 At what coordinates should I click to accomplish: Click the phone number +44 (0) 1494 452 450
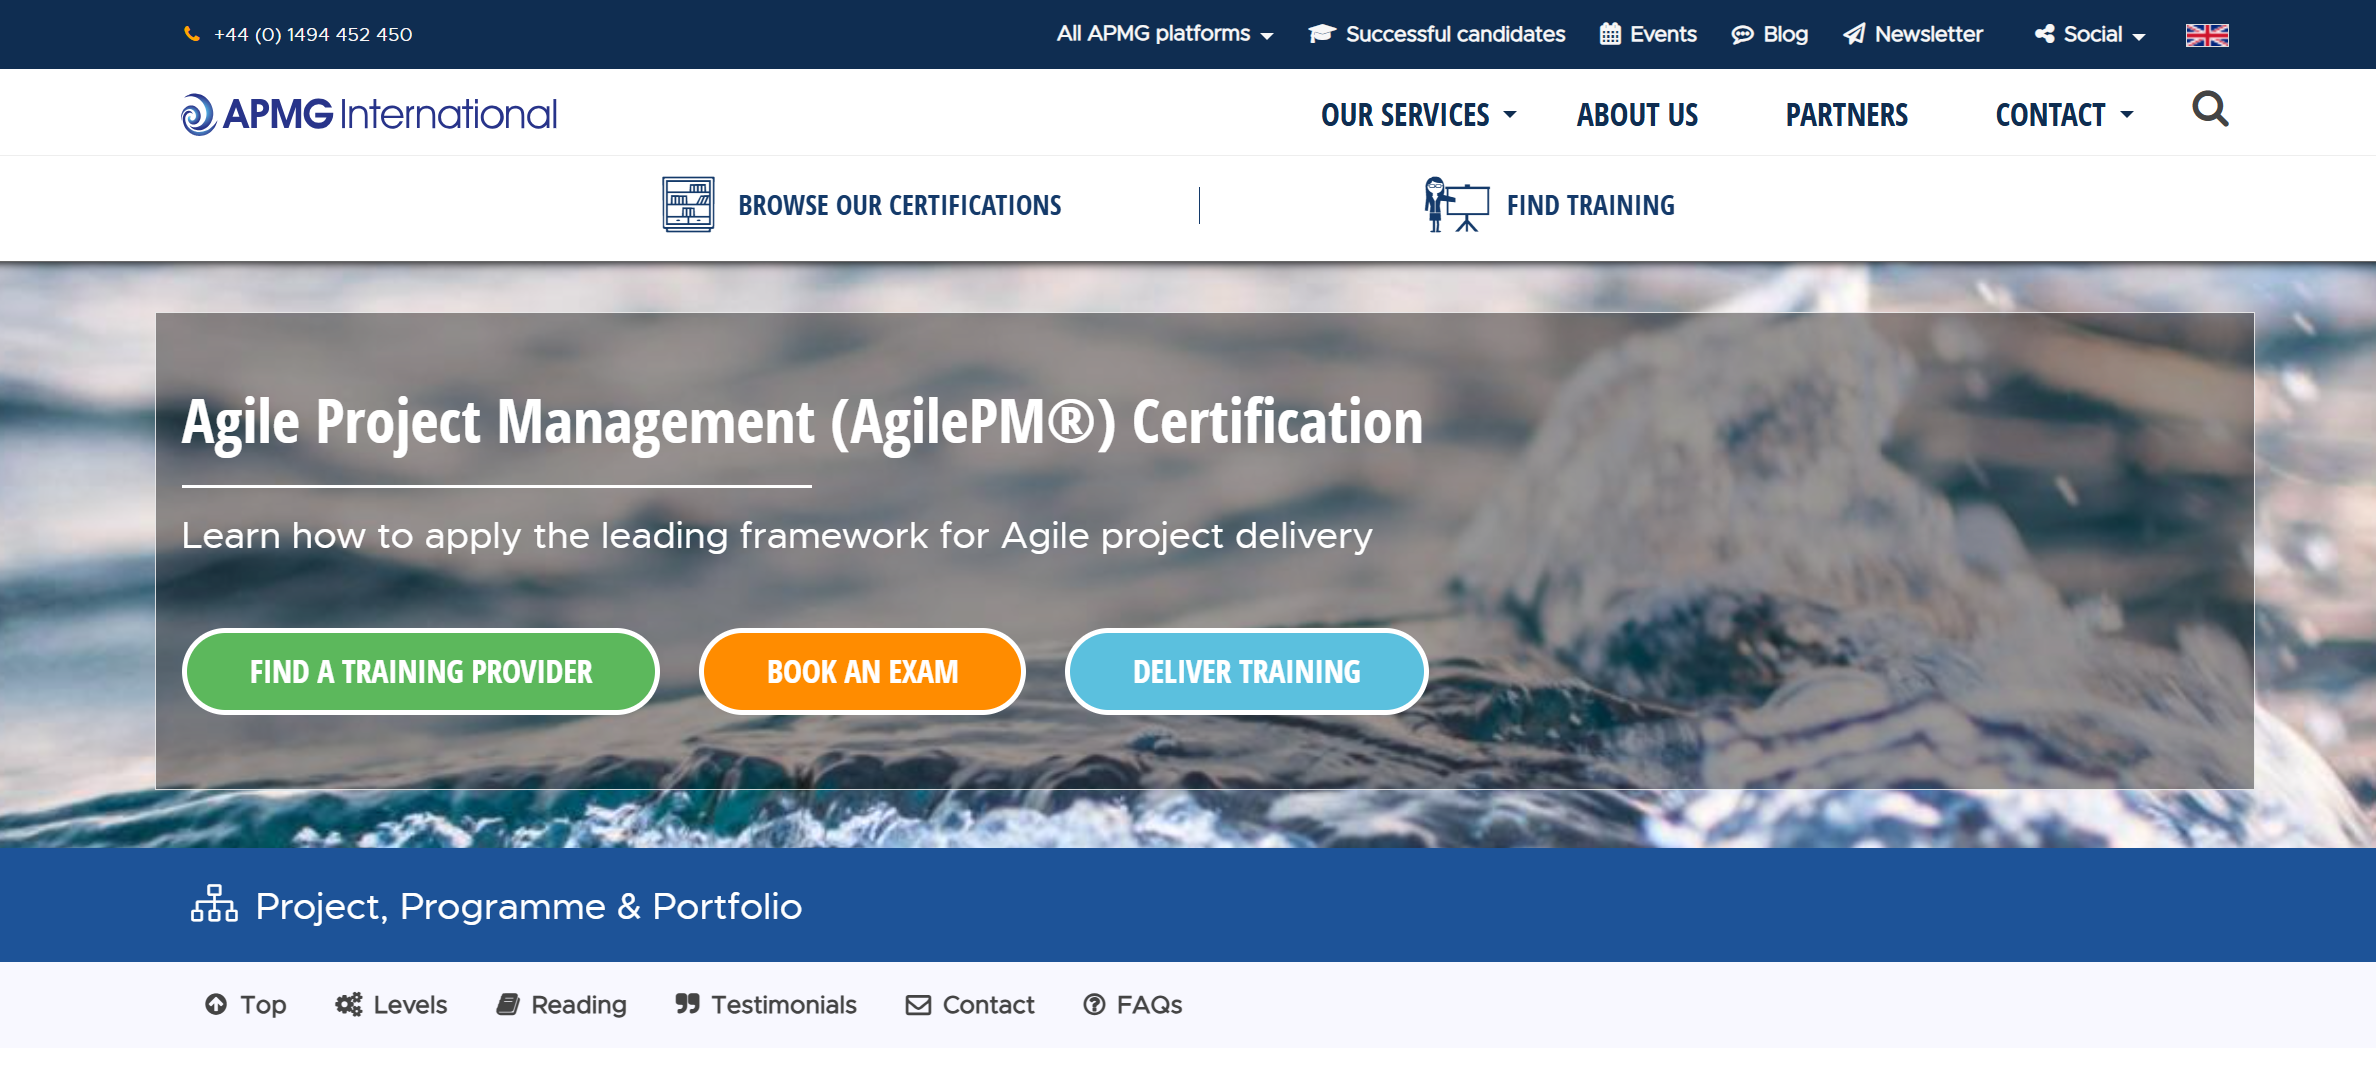click(313, 34)
